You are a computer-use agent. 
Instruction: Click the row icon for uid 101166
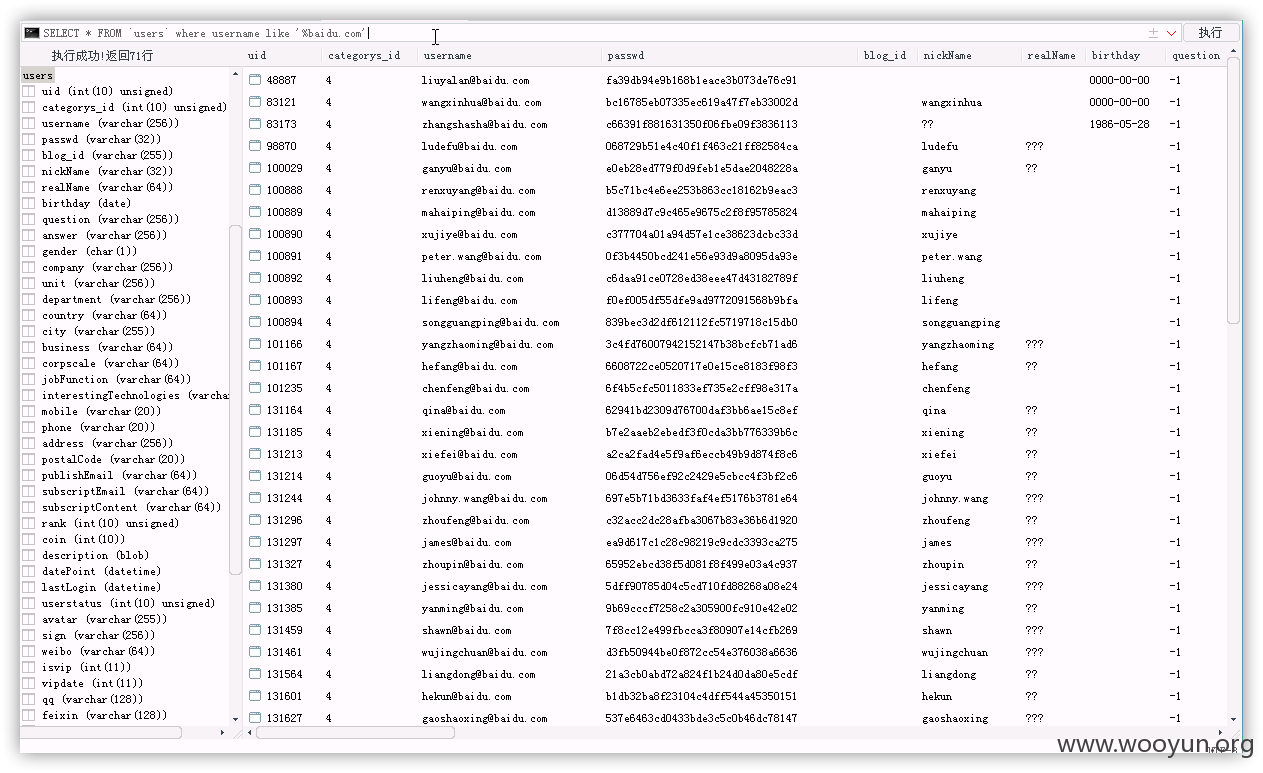(x=255, y=344)
